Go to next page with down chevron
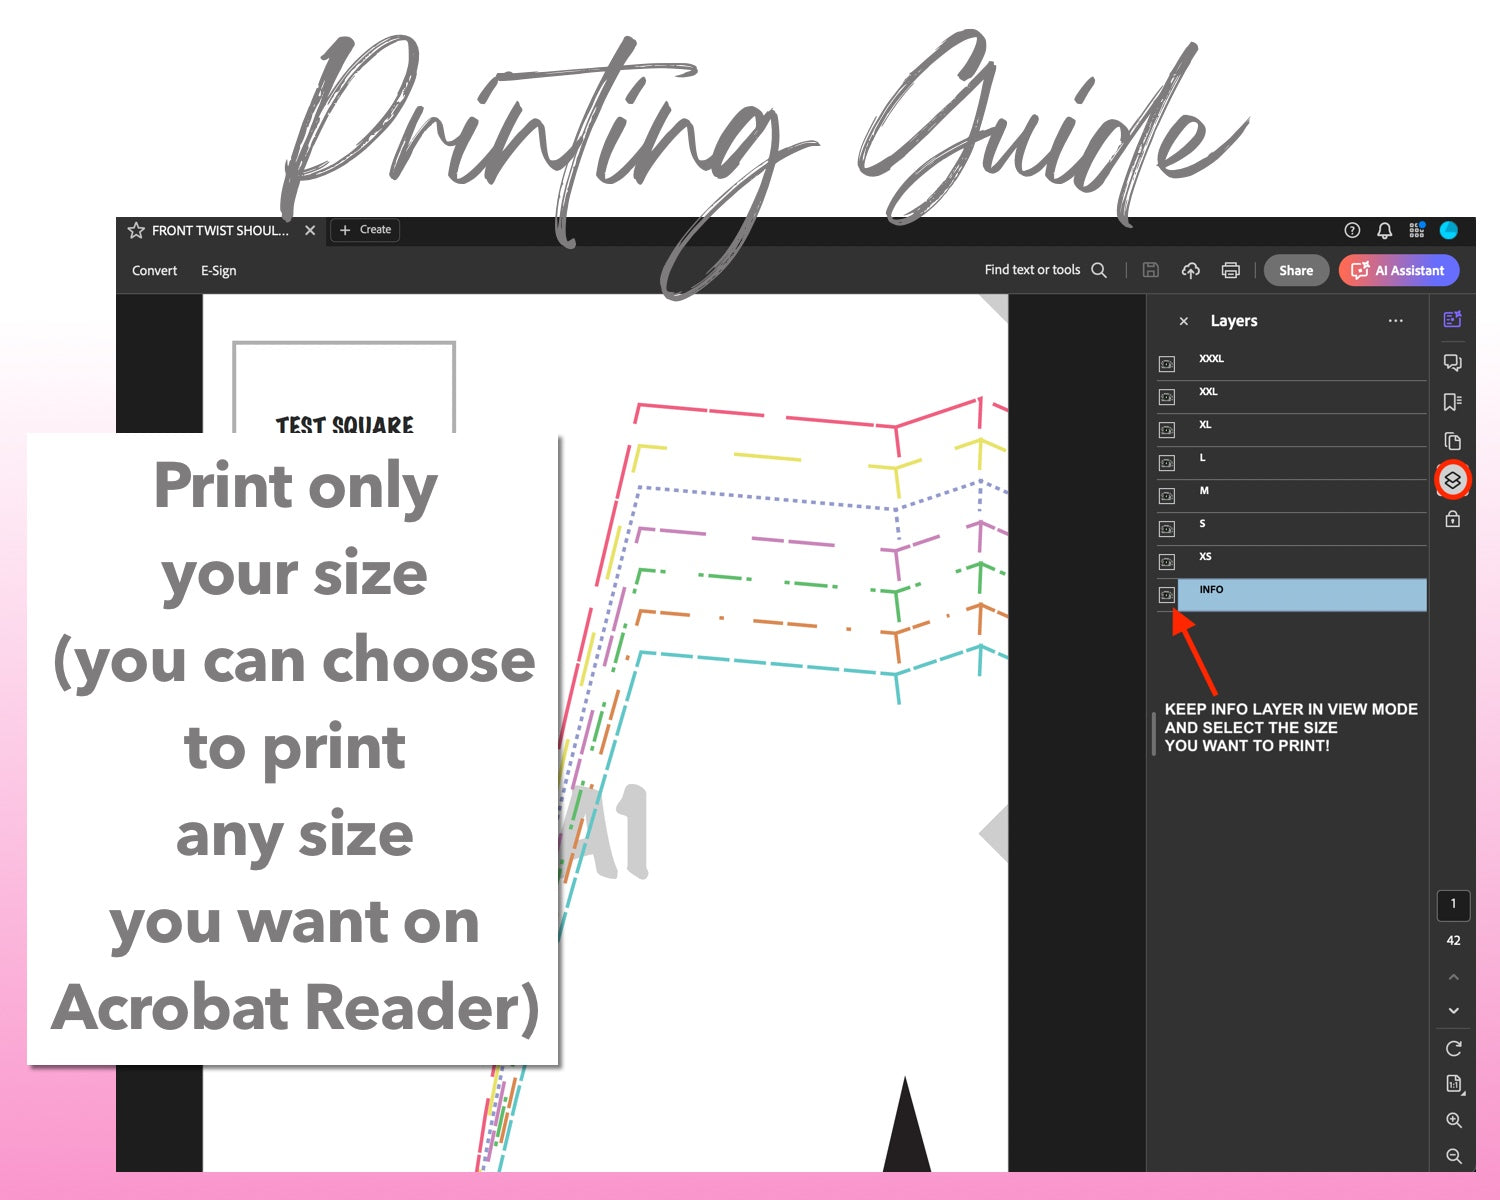 (1454, 1011)
